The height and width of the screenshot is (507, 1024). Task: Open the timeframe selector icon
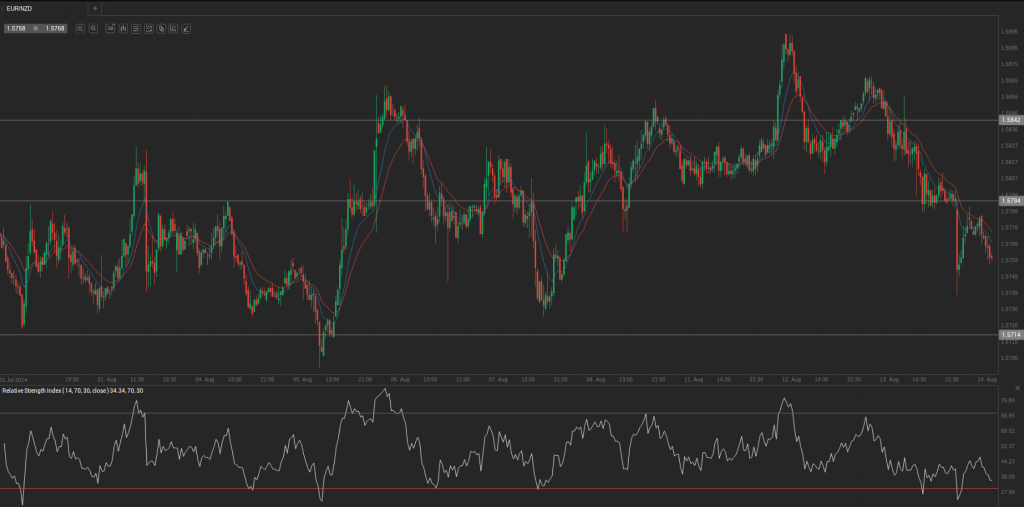pyautogui.click(x=109, y=29)
